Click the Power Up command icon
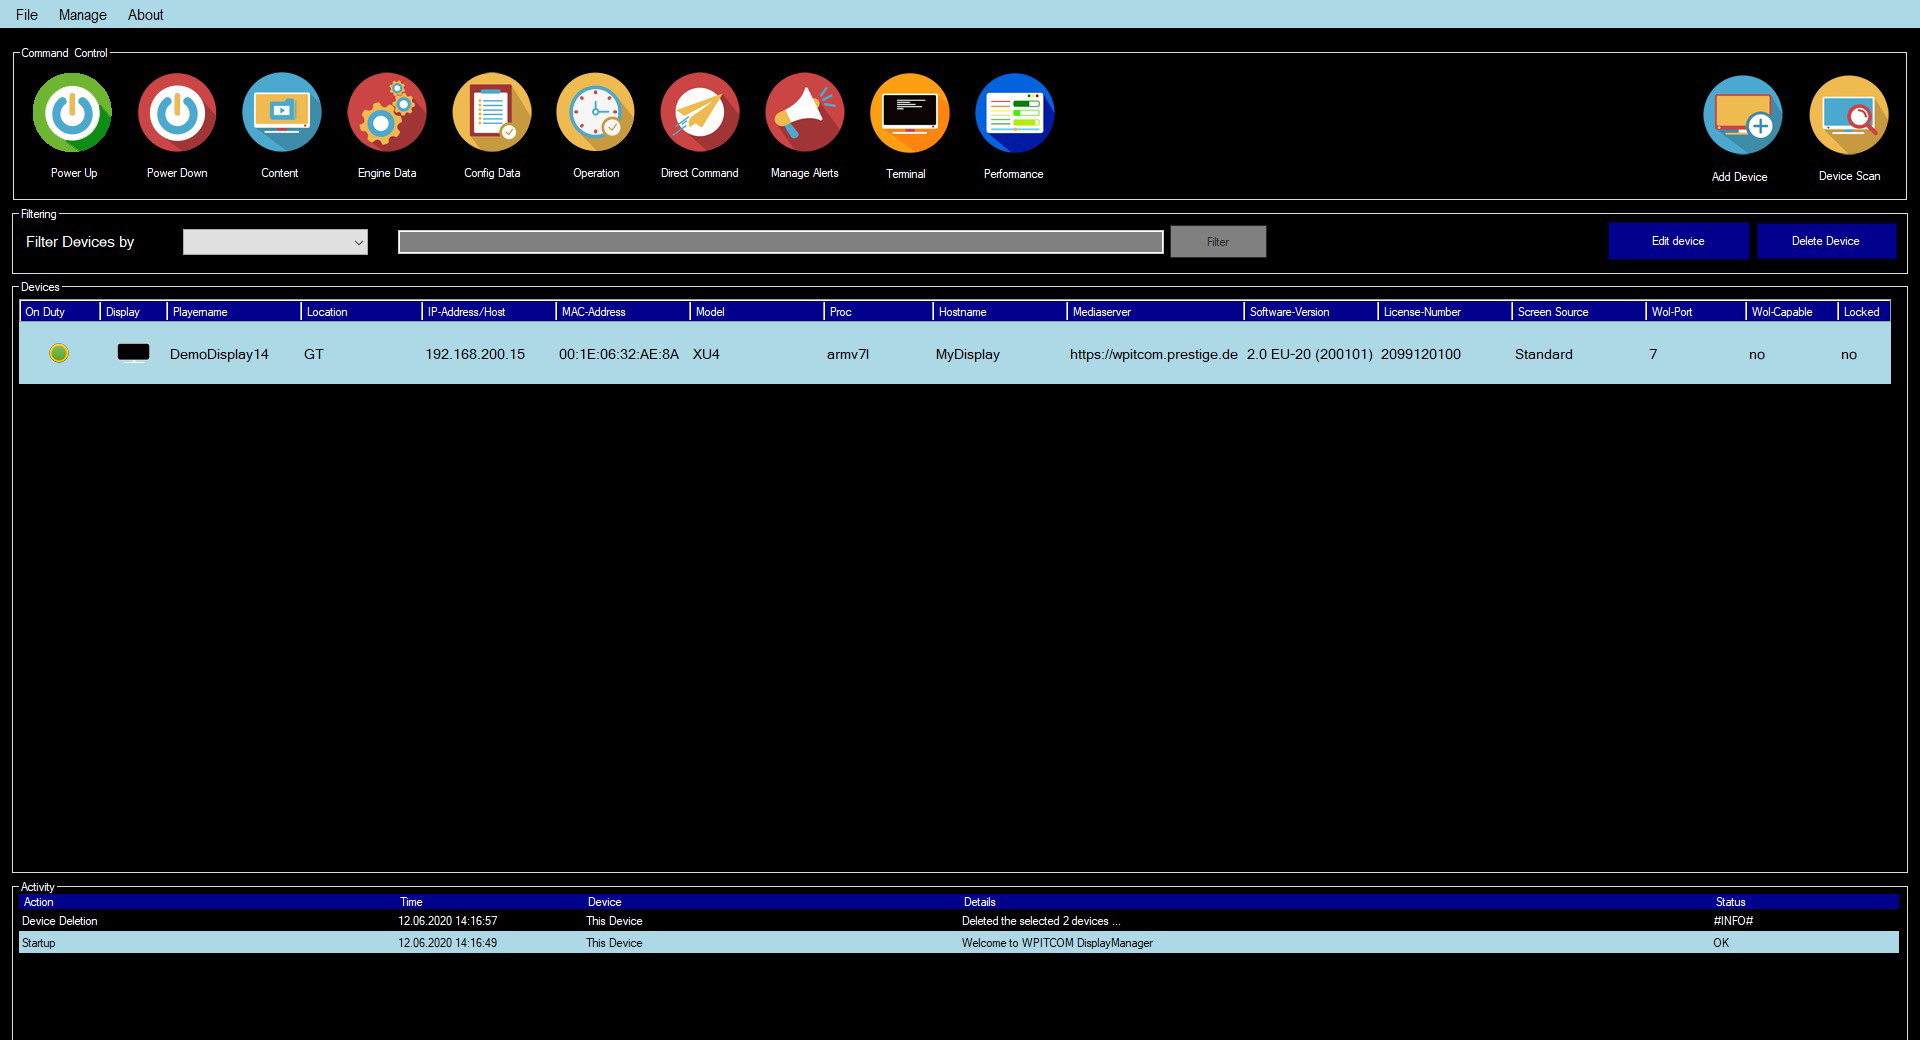 (72, 113)
